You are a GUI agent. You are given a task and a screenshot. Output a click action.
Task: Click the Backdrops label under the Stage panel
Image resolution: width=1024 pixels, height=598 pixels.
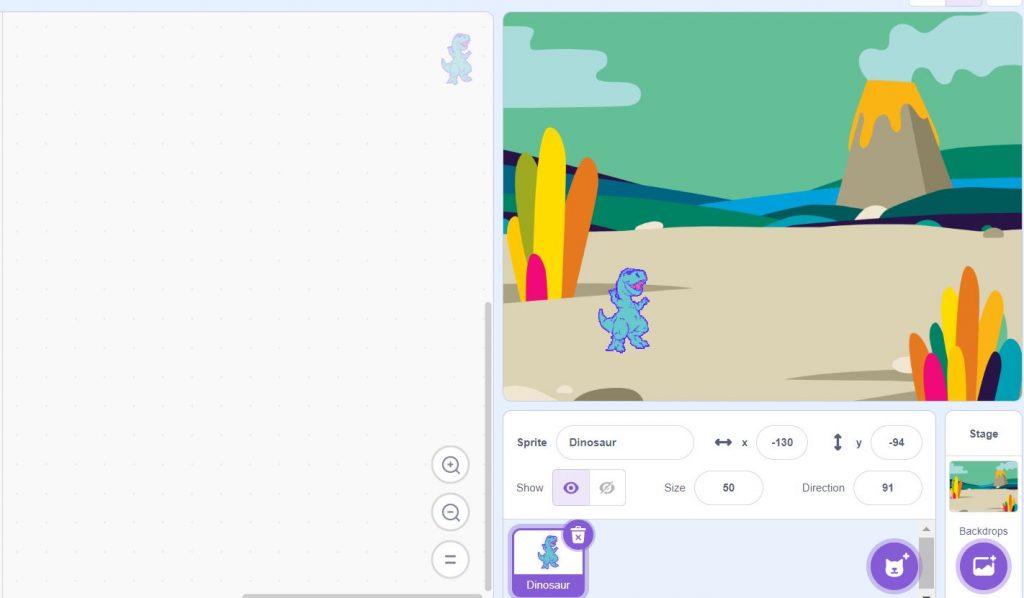983,531
